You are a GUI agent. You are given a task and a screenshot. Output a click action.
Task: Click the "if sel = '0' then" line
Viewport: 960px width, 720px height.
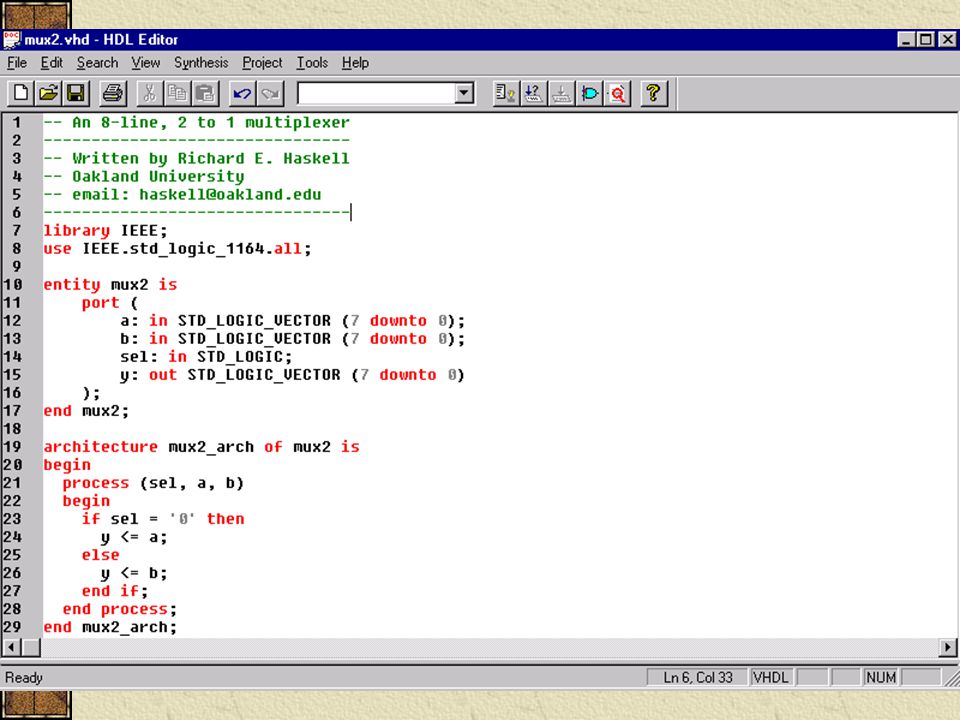tap(163, 519)
